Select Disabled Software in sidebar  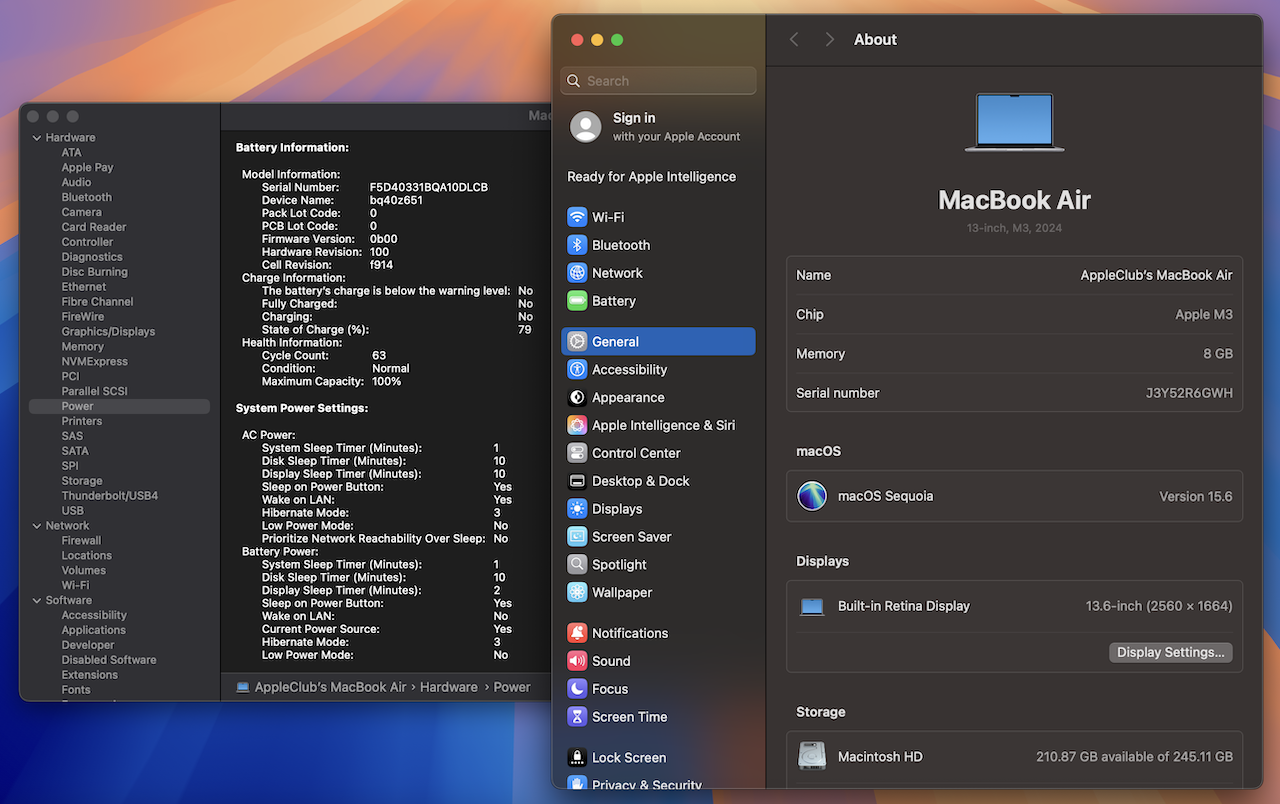[x=109, y=660]
